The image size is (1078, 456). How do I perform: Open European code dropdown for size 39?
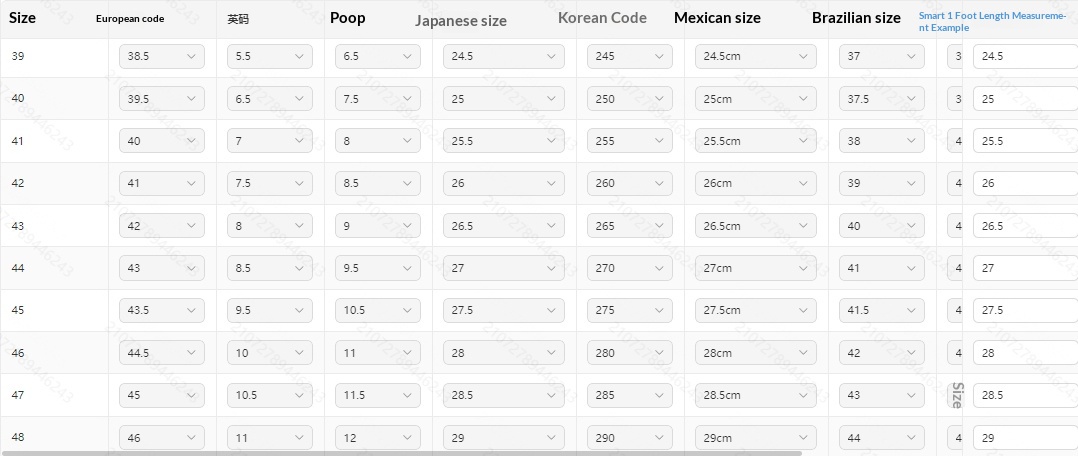[161, 57]
